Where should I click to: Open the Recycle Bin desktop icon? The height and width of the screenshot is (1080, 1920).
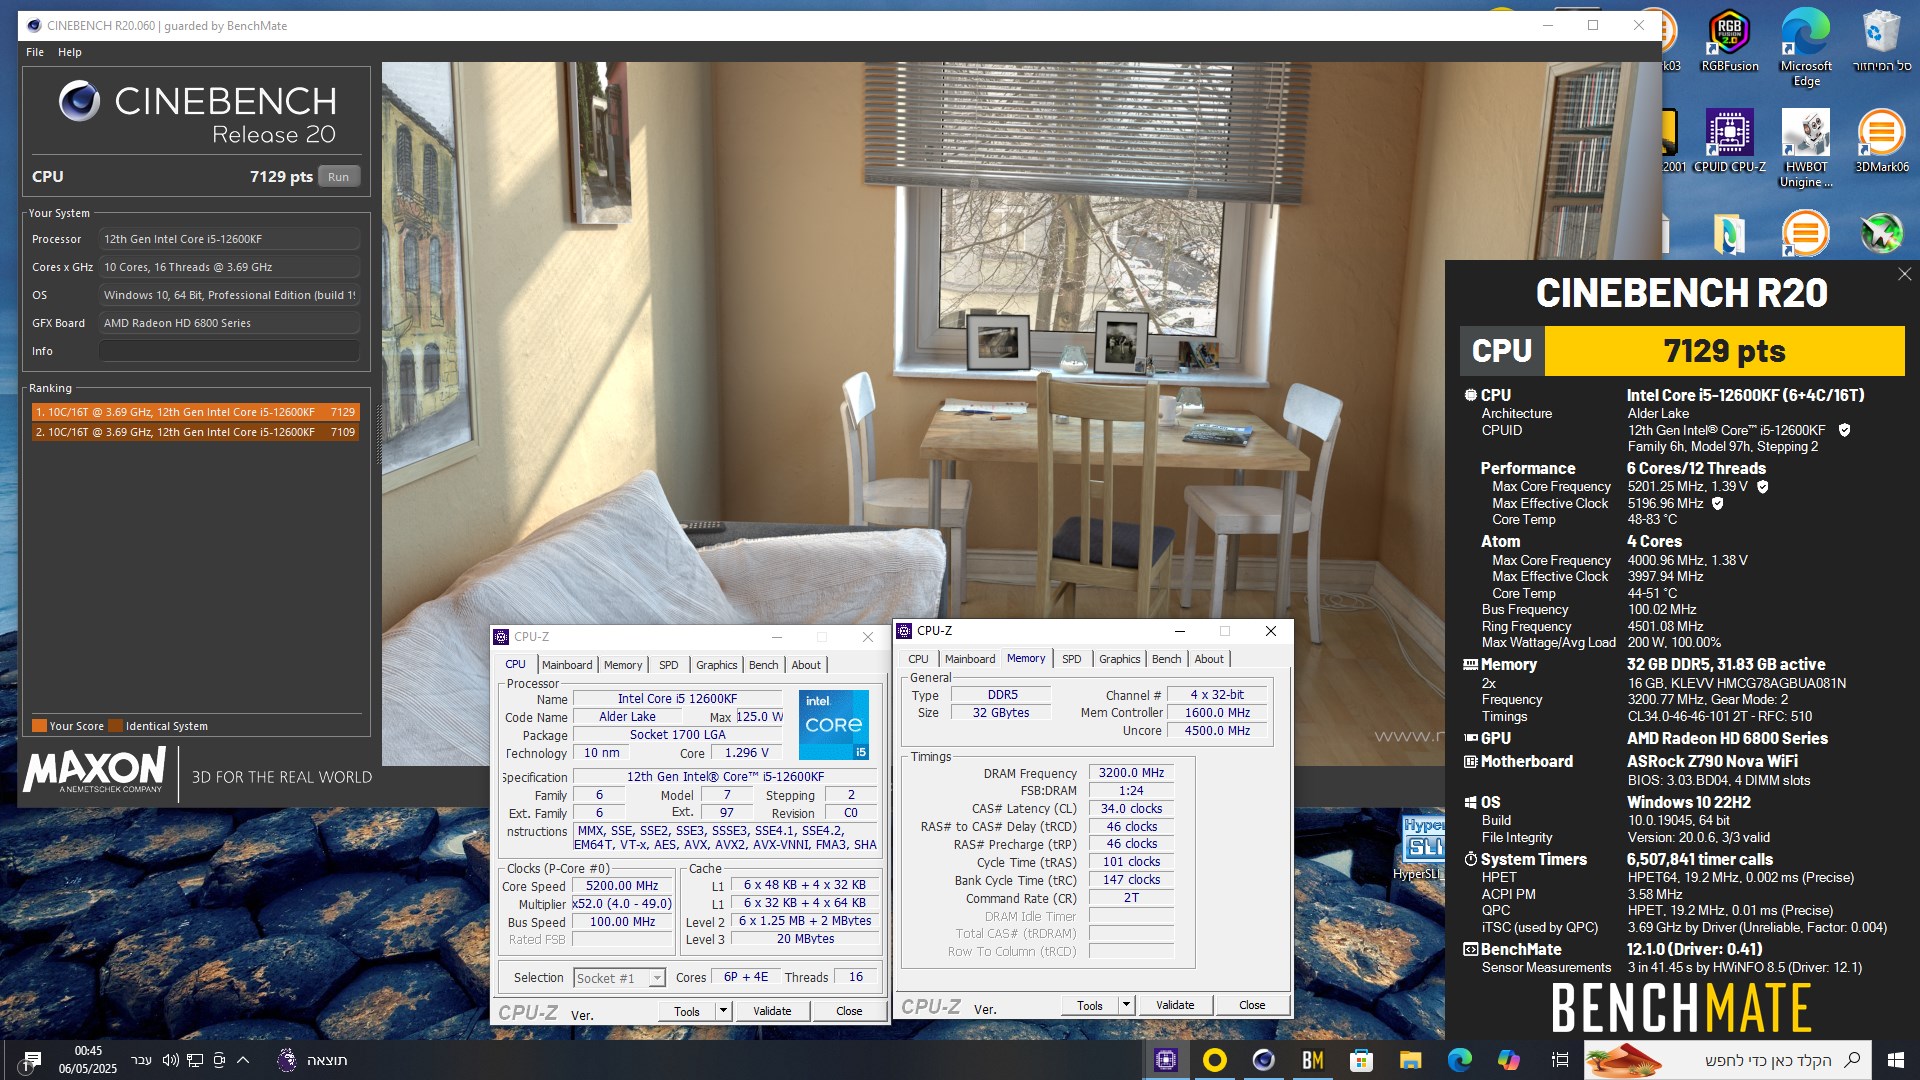click(x=1881, y=42)
